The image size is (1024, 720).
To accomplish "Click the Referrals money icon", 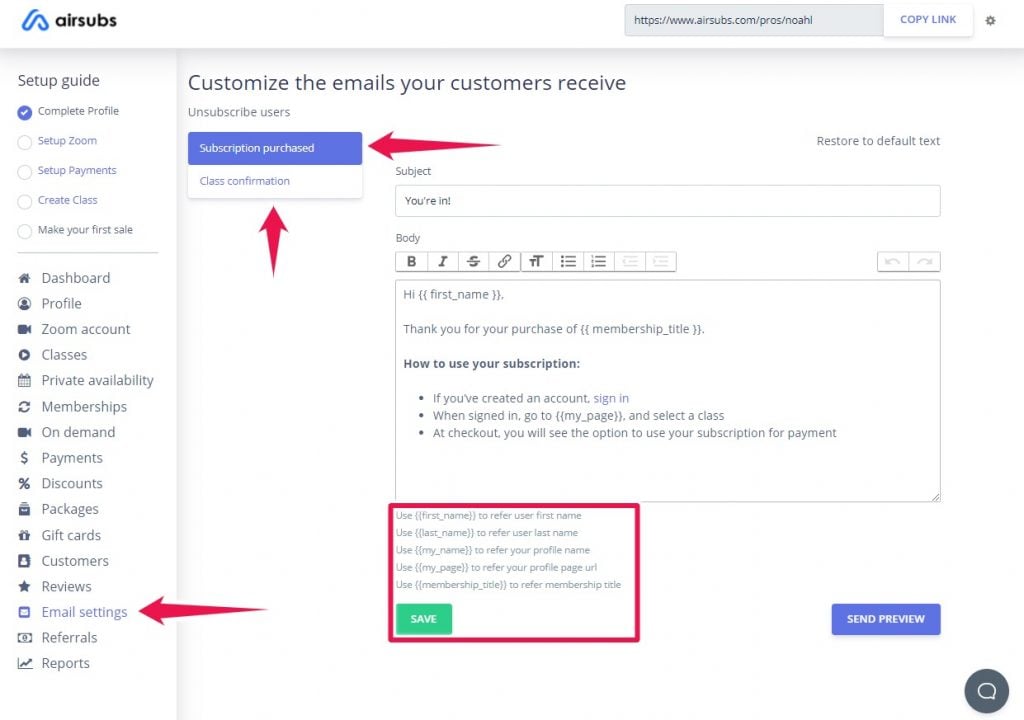I will coord(24,638).
